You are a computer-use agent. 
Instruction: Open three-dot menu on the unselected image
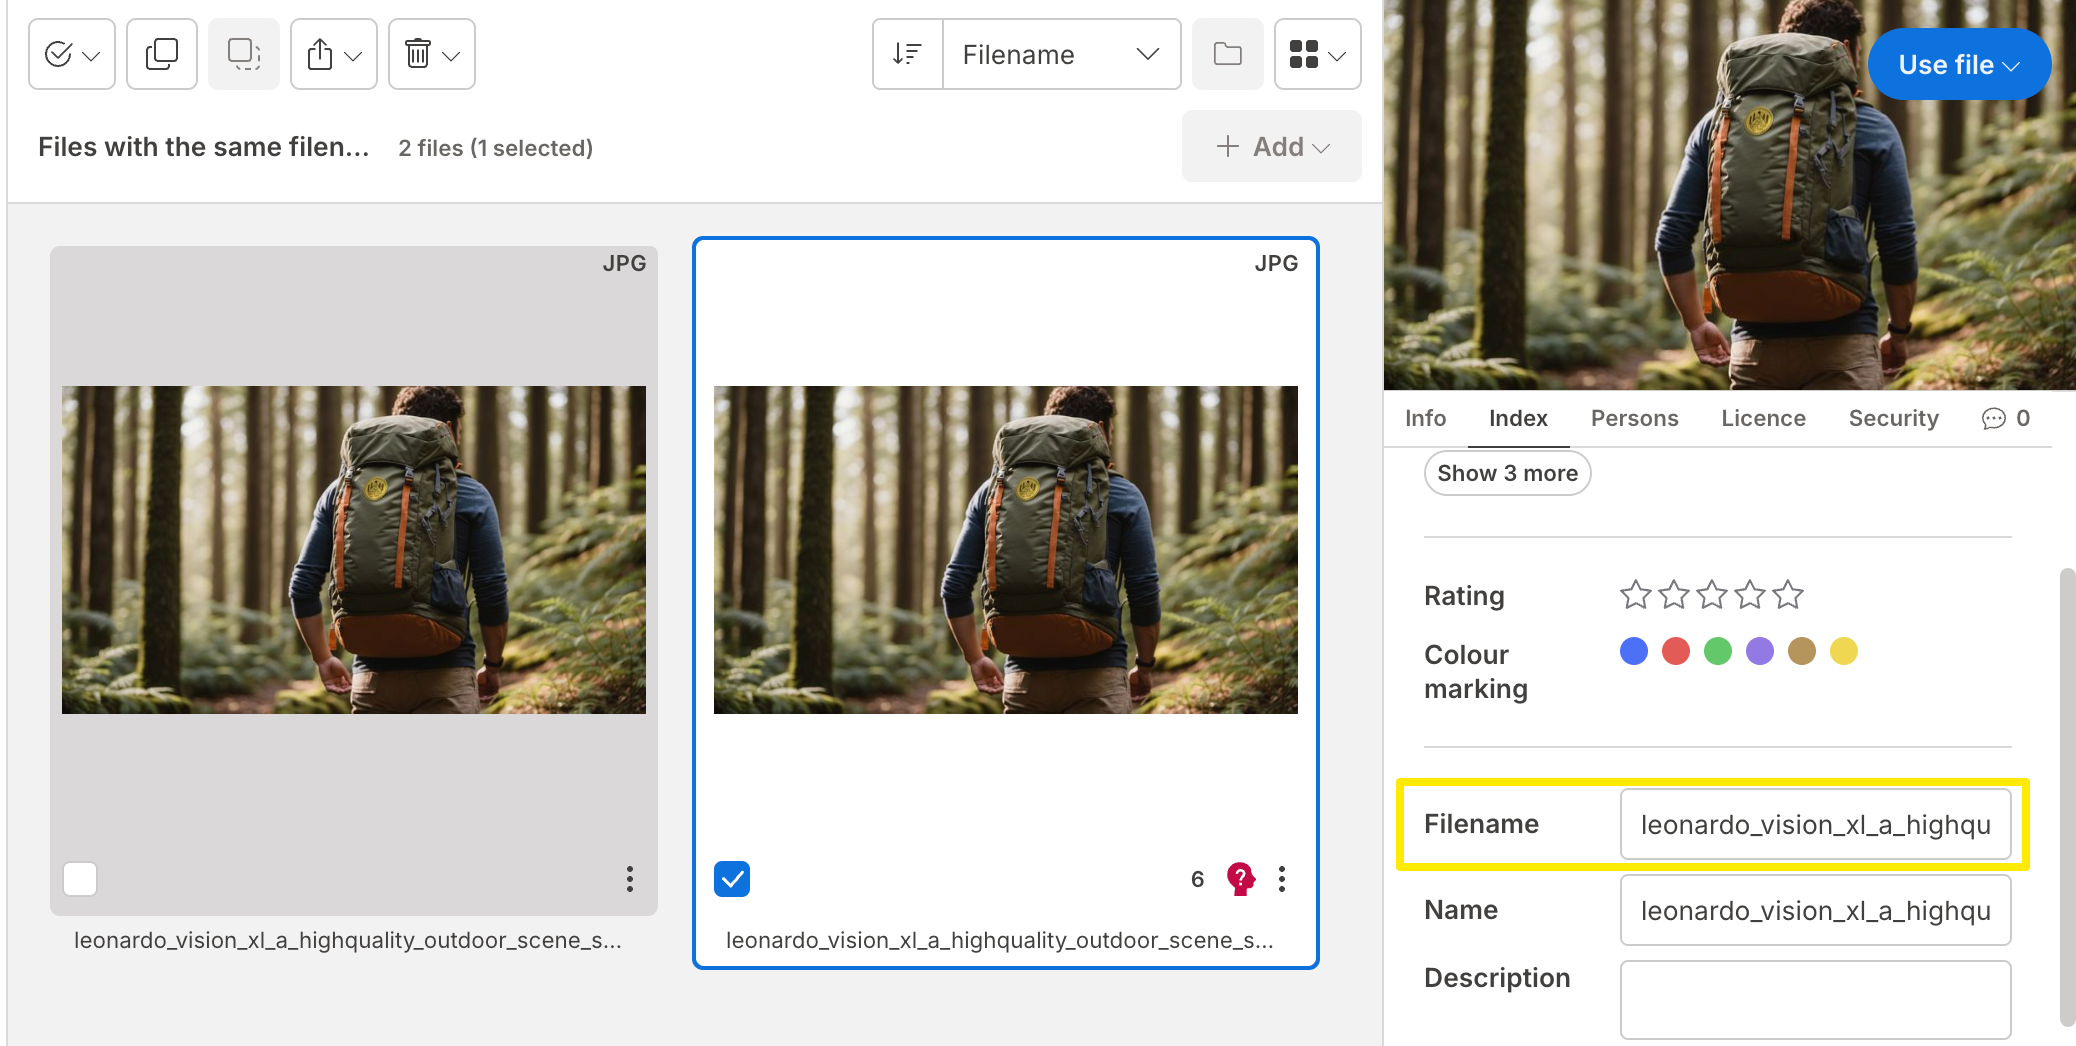[629, 879]
